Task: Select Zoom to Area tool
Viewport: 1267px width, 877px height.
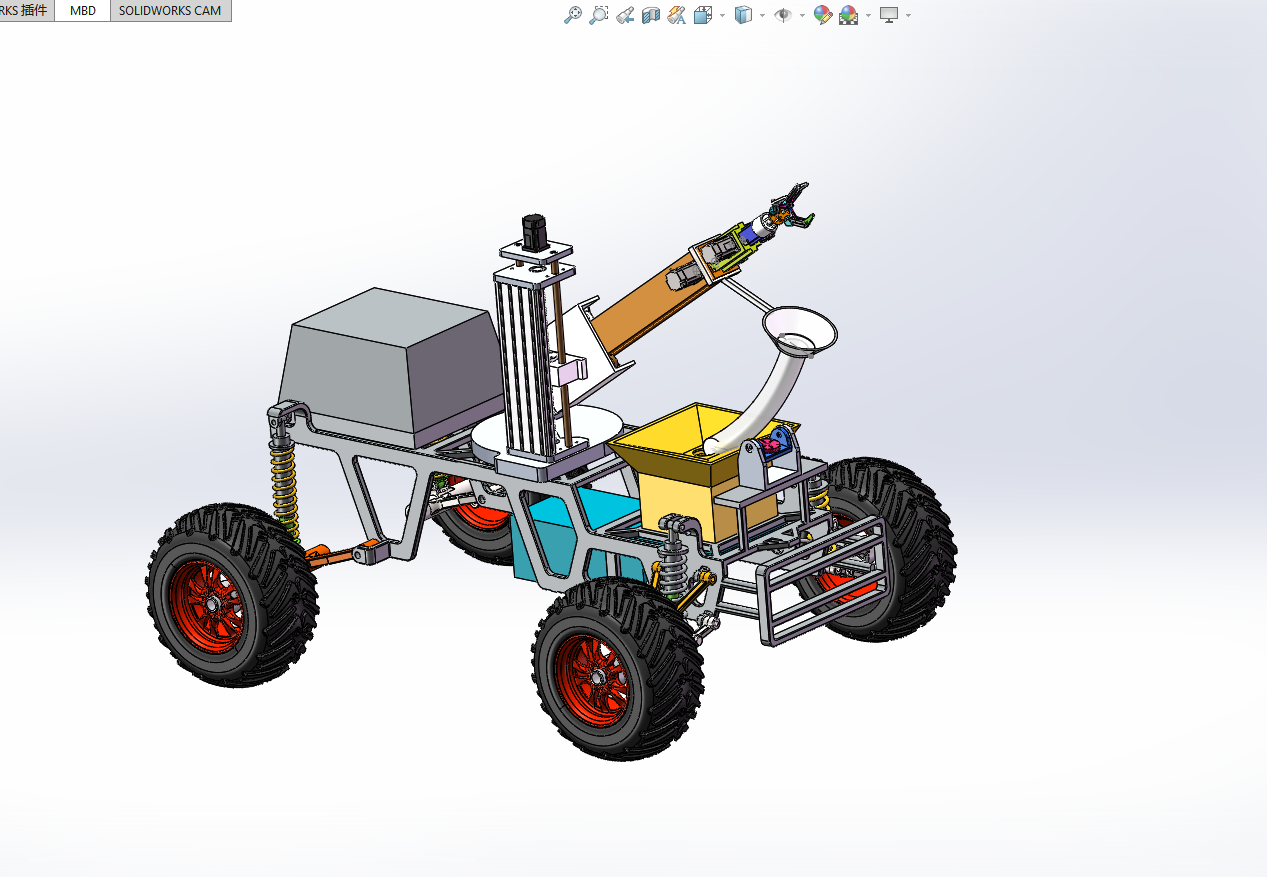Action: pos(598,15)
